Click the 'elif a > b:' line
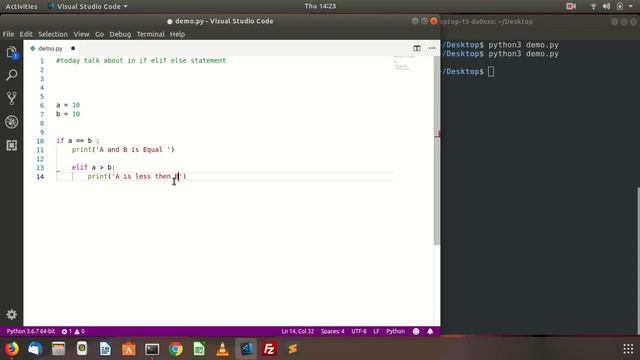640x360 pixels. click(x=93, y=167)
